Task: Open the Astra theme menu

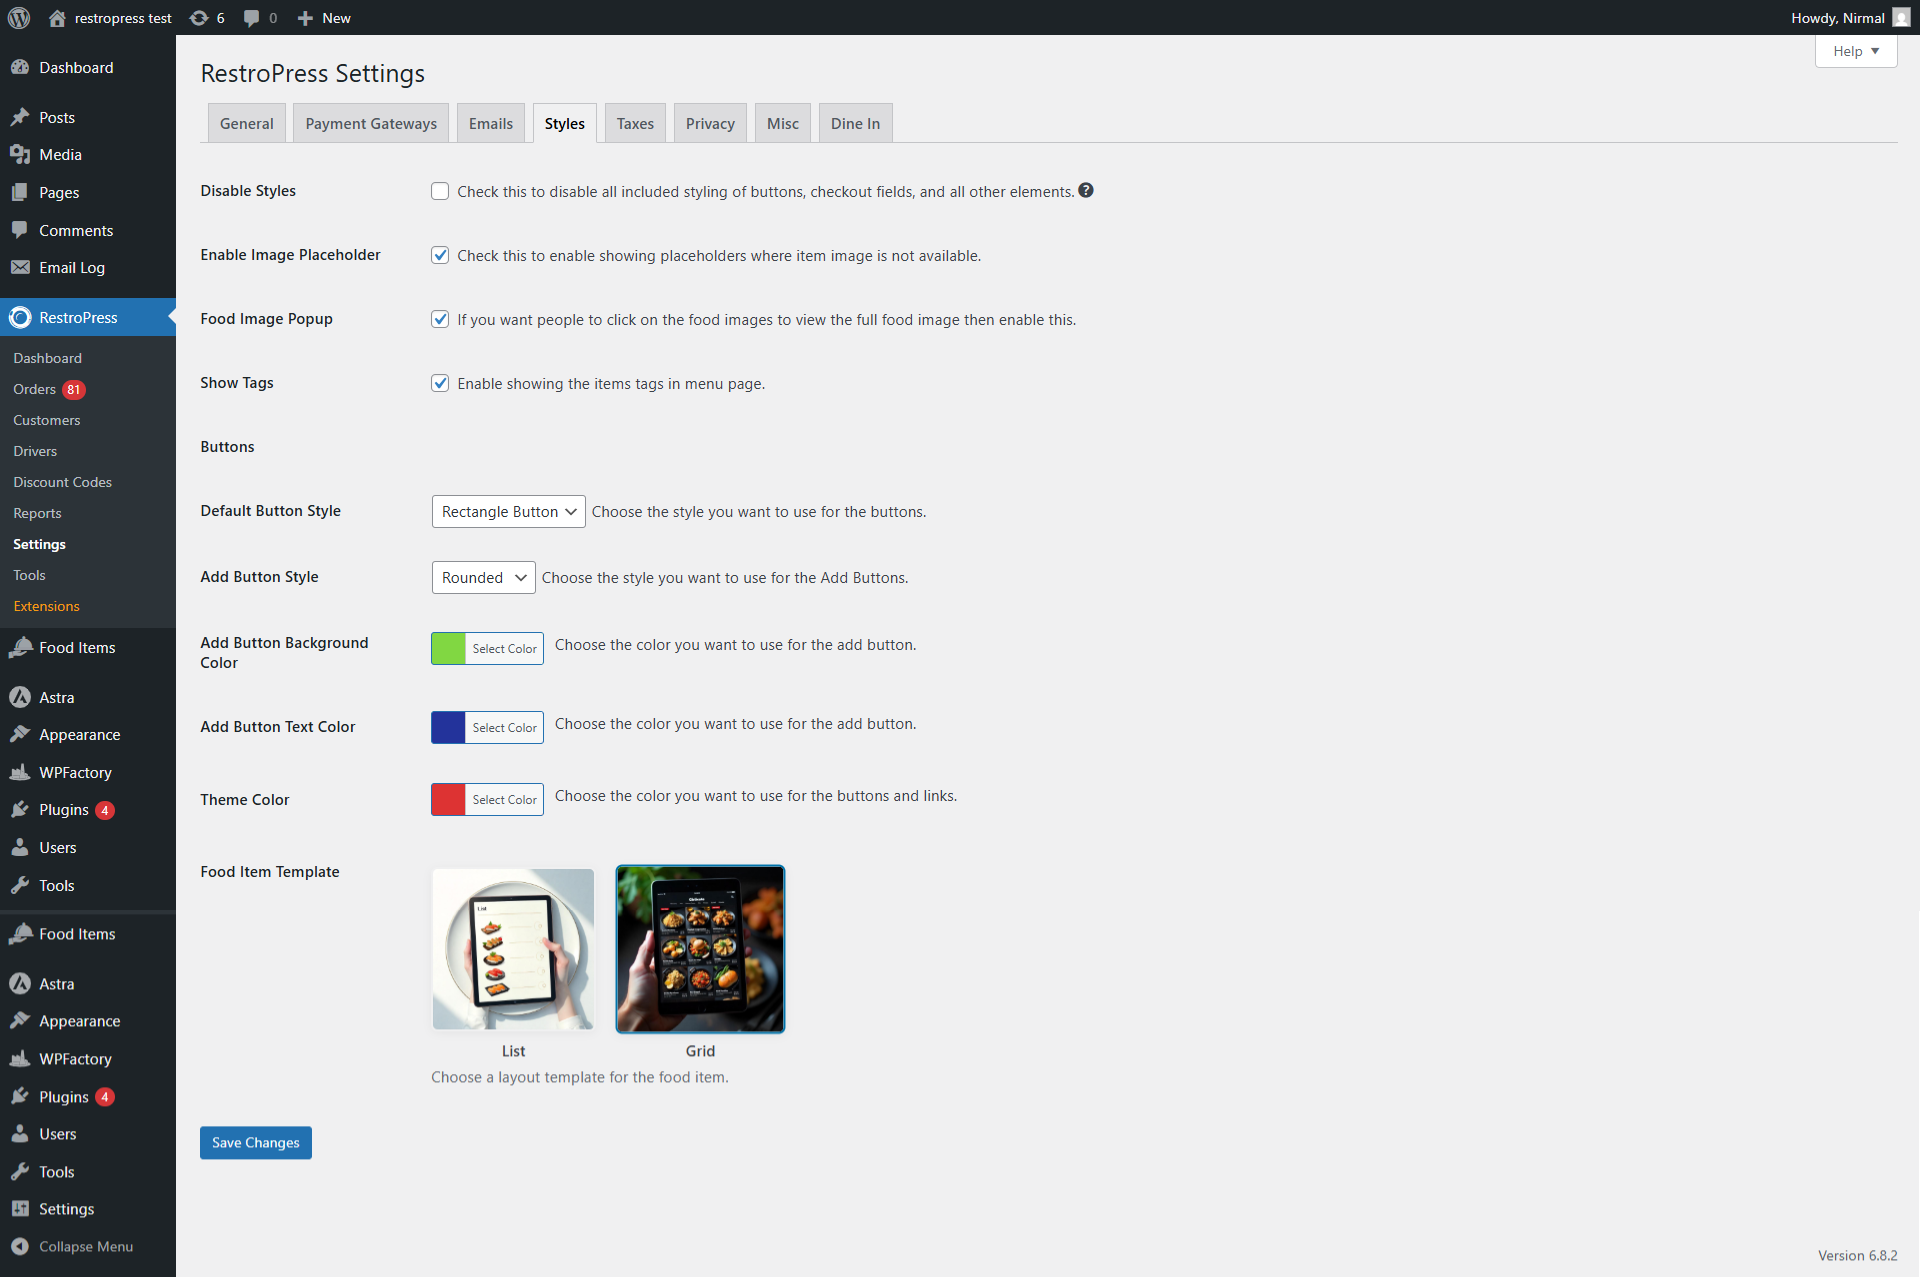Action: (56, 697)
